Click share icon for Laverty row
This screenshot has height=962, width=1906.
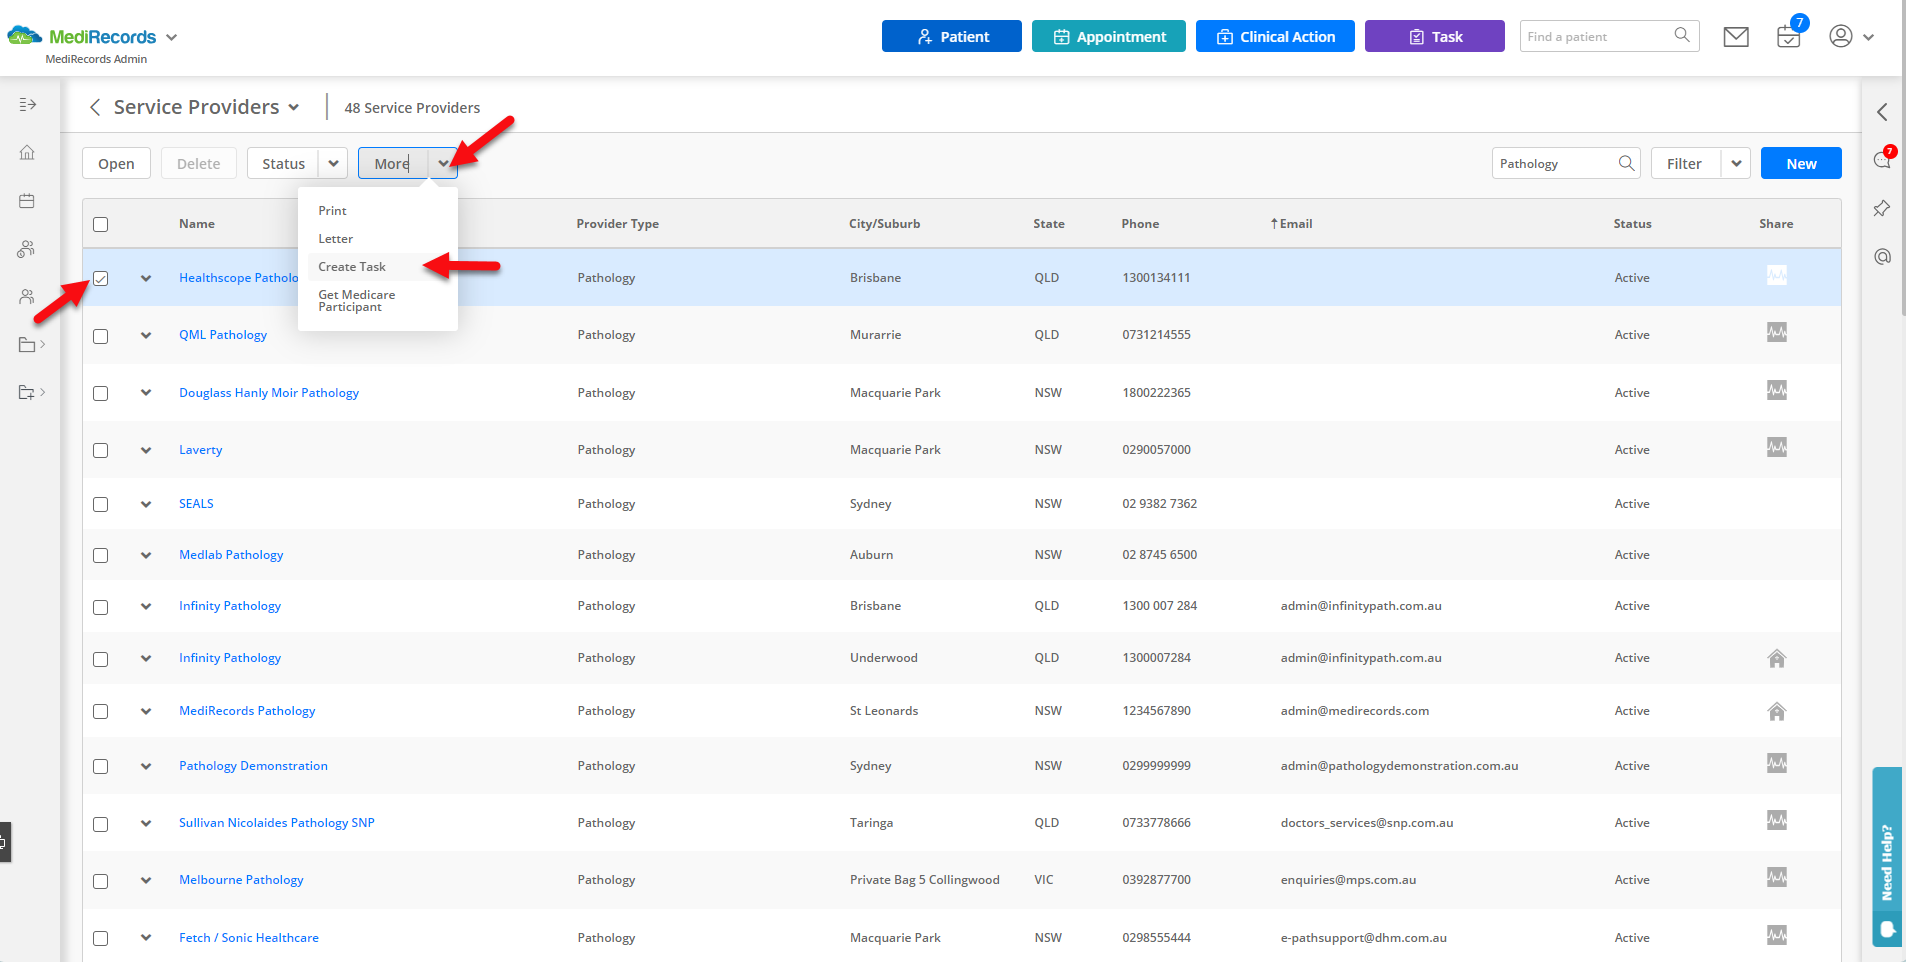tap(1777, 447)
